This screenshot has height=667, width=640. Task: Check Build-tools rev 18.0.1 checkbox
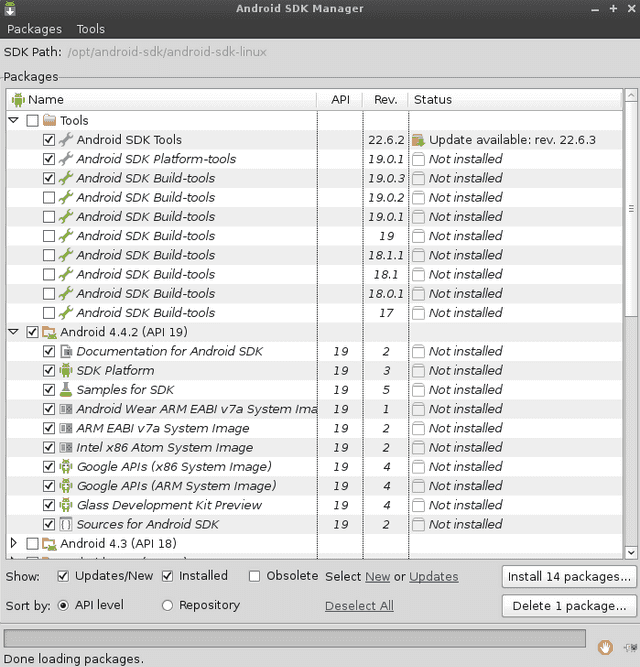click(49, 294)
